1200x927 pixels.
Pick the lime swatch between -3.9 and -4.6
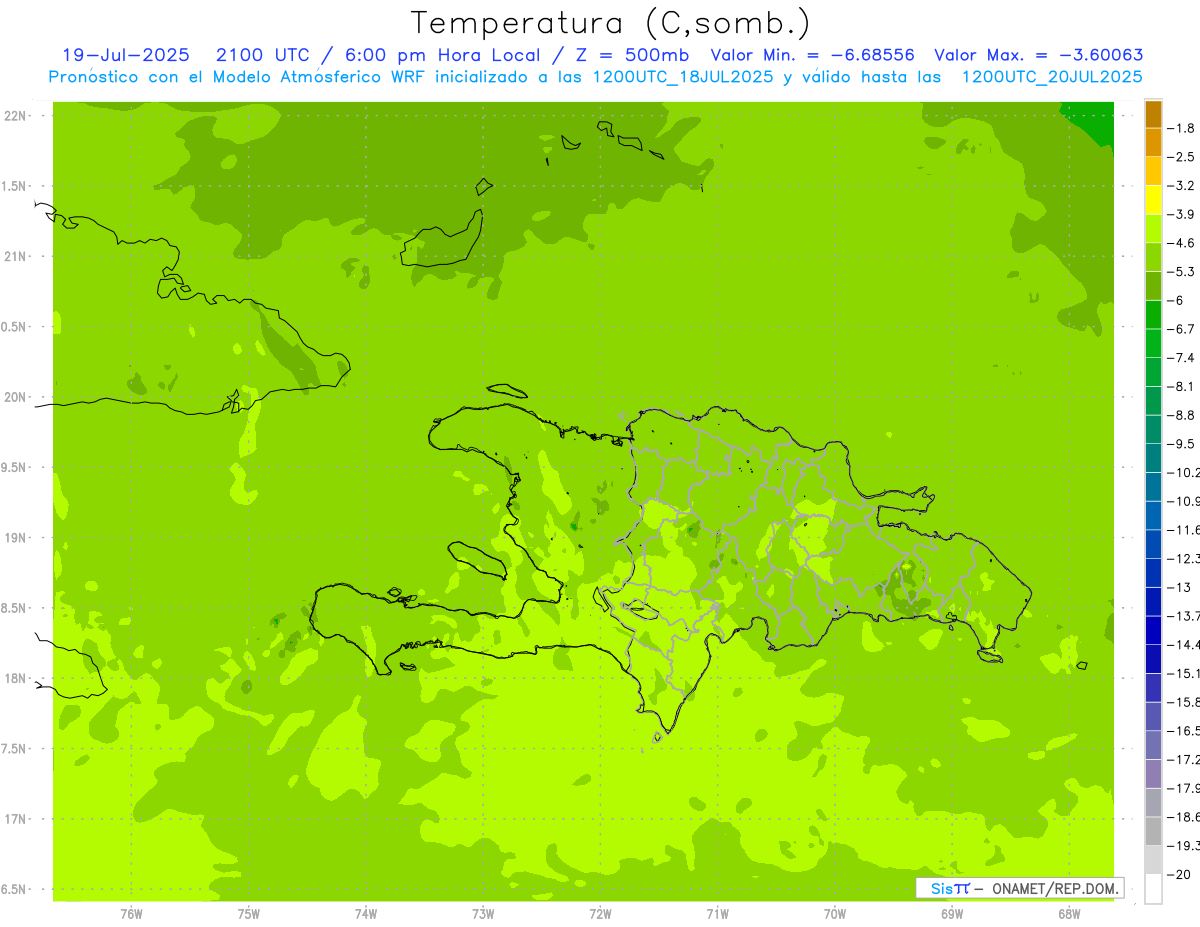click(1153, 229)
